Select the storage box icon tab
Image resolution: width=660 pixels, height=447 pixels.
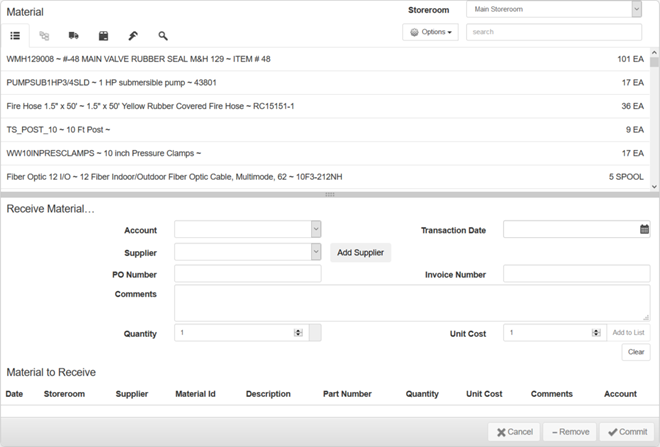click(103, 36)
